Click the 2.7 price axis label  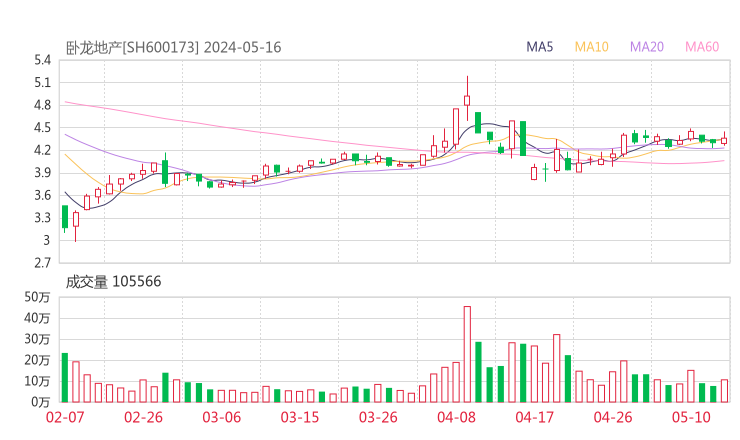[42, 263]
